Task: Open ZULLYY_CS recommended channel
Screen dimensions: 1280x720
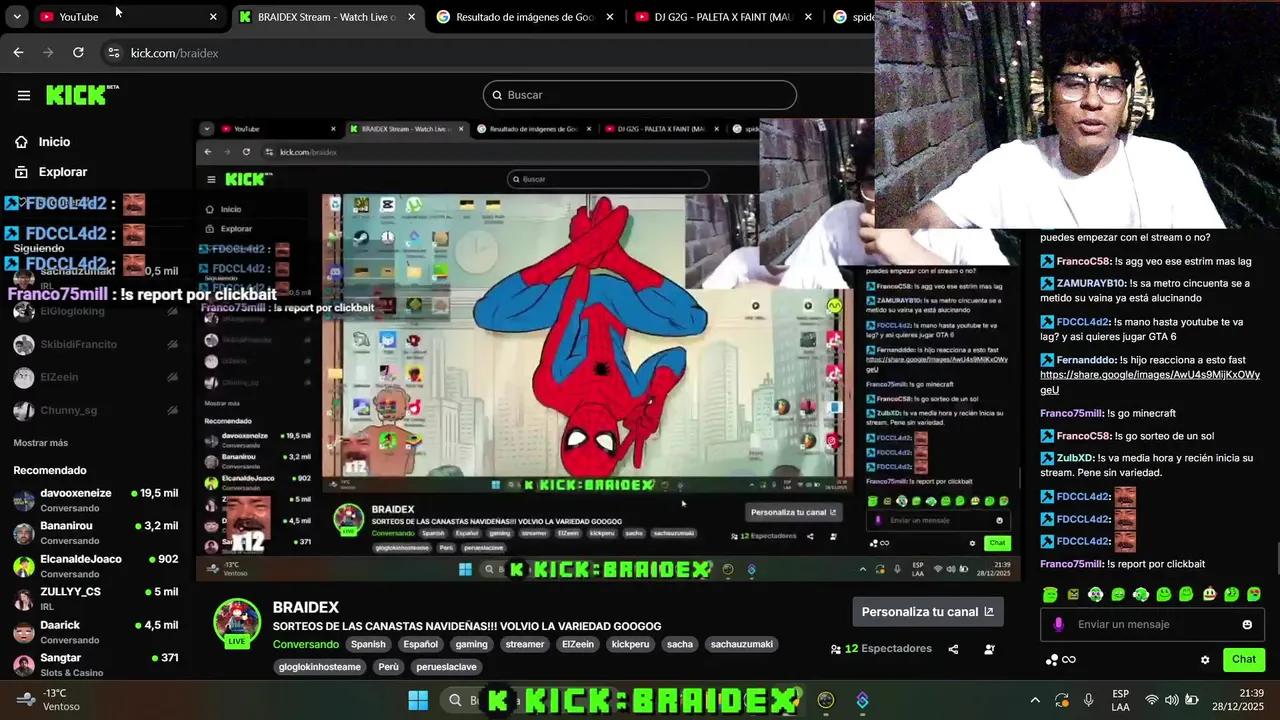Action: pos(95,599)
